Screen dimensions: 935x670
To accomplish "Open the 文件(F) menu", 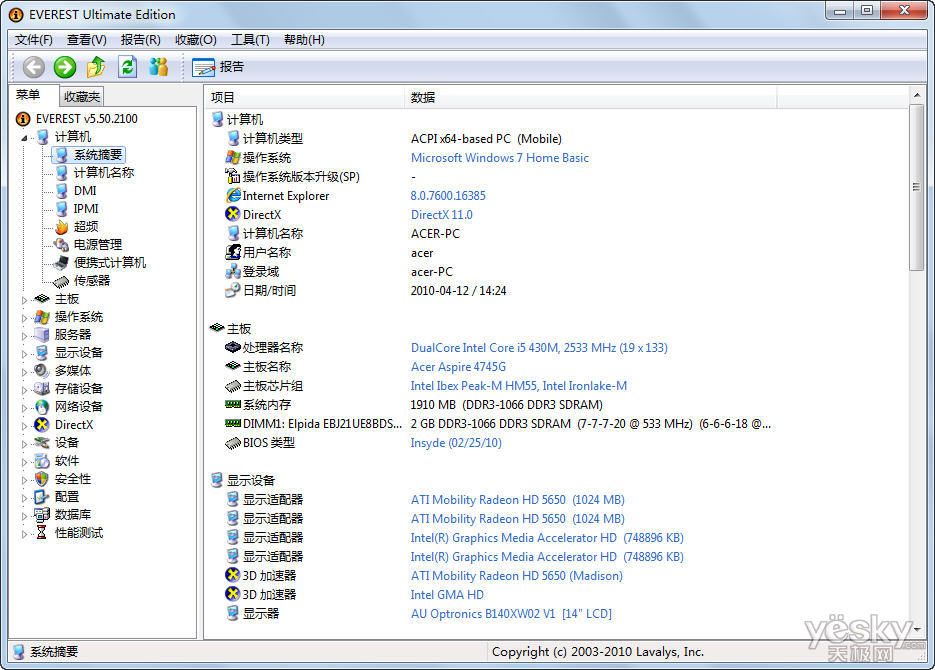I will click(33, 40).
